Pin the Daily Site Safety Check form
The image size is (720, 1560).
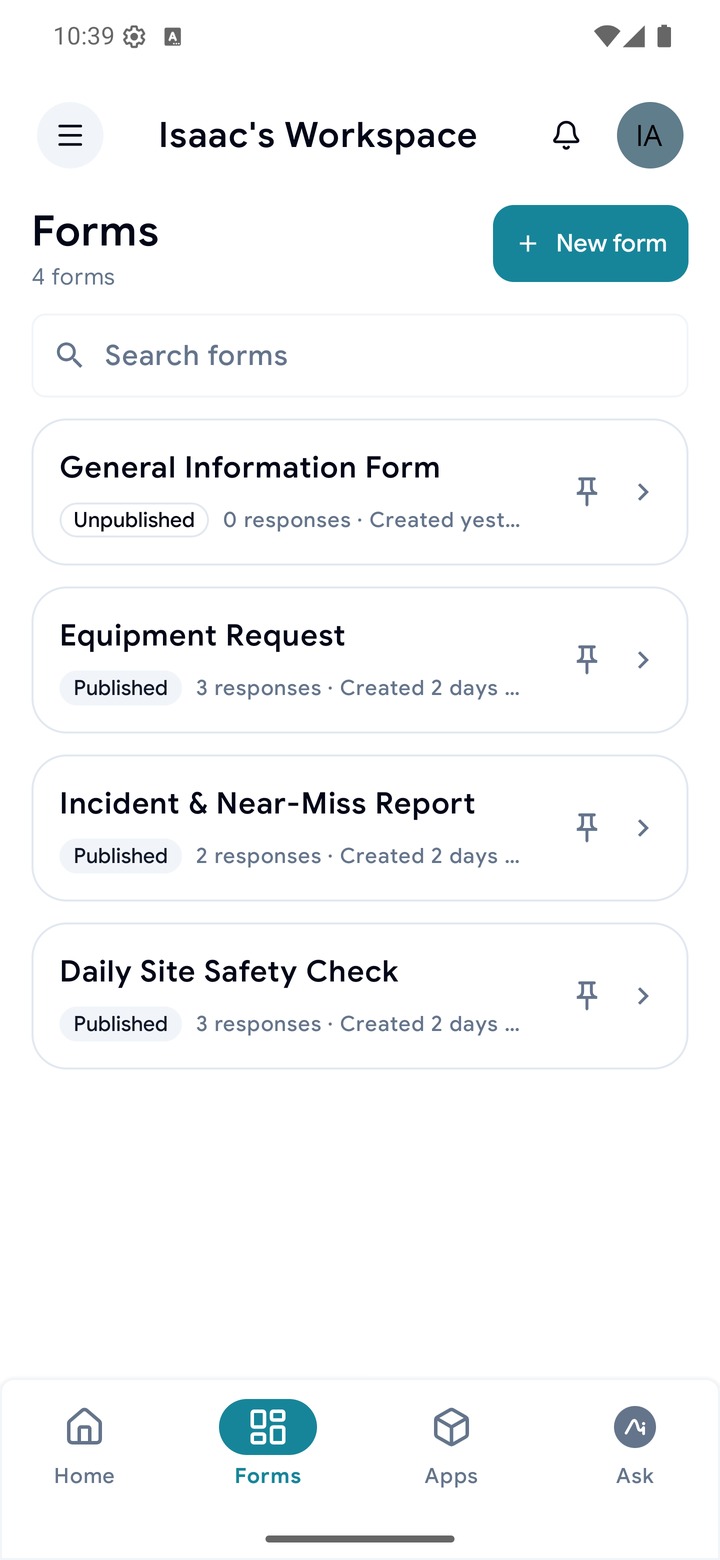pos(587,995)
